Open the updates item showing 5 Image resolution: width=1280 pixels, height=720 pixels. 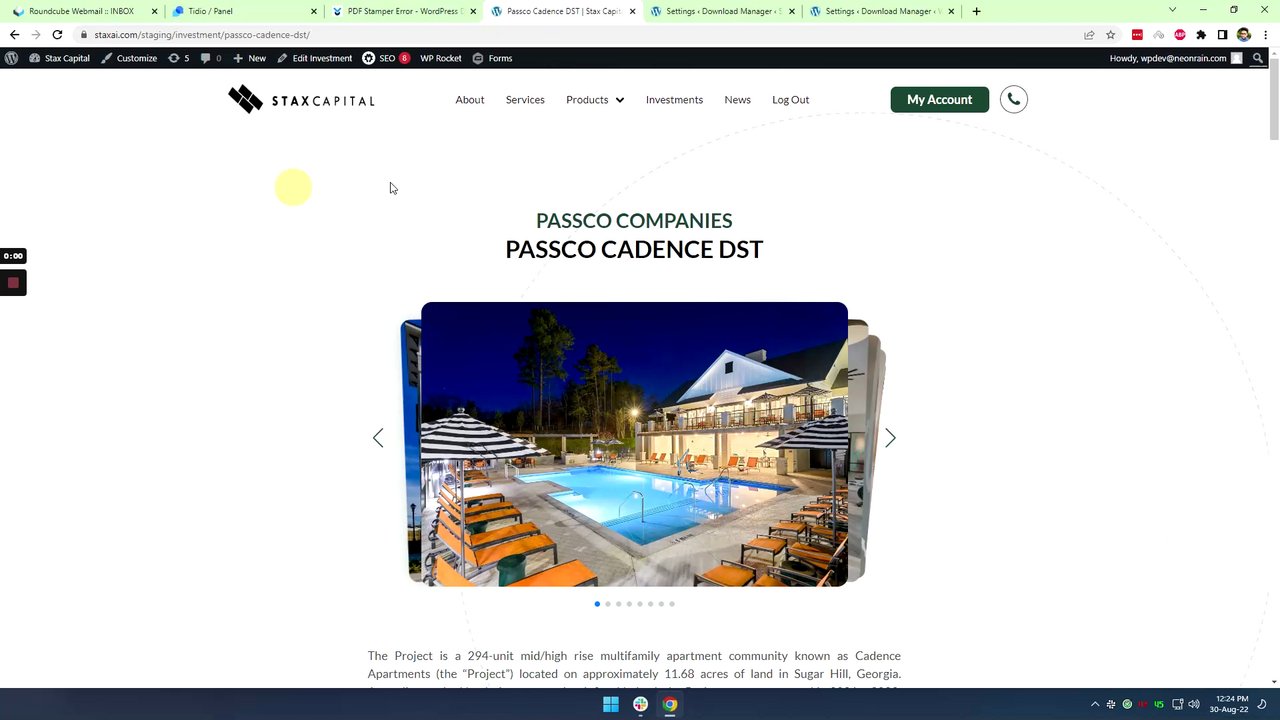(x=179, y=58)
